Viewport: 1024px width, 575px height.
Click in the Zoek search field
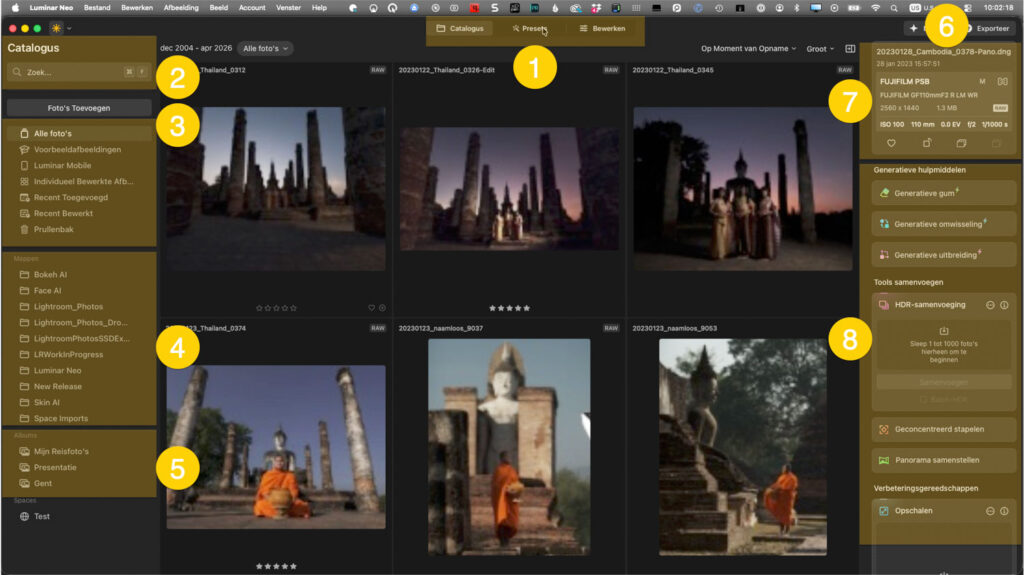(79, 72)
